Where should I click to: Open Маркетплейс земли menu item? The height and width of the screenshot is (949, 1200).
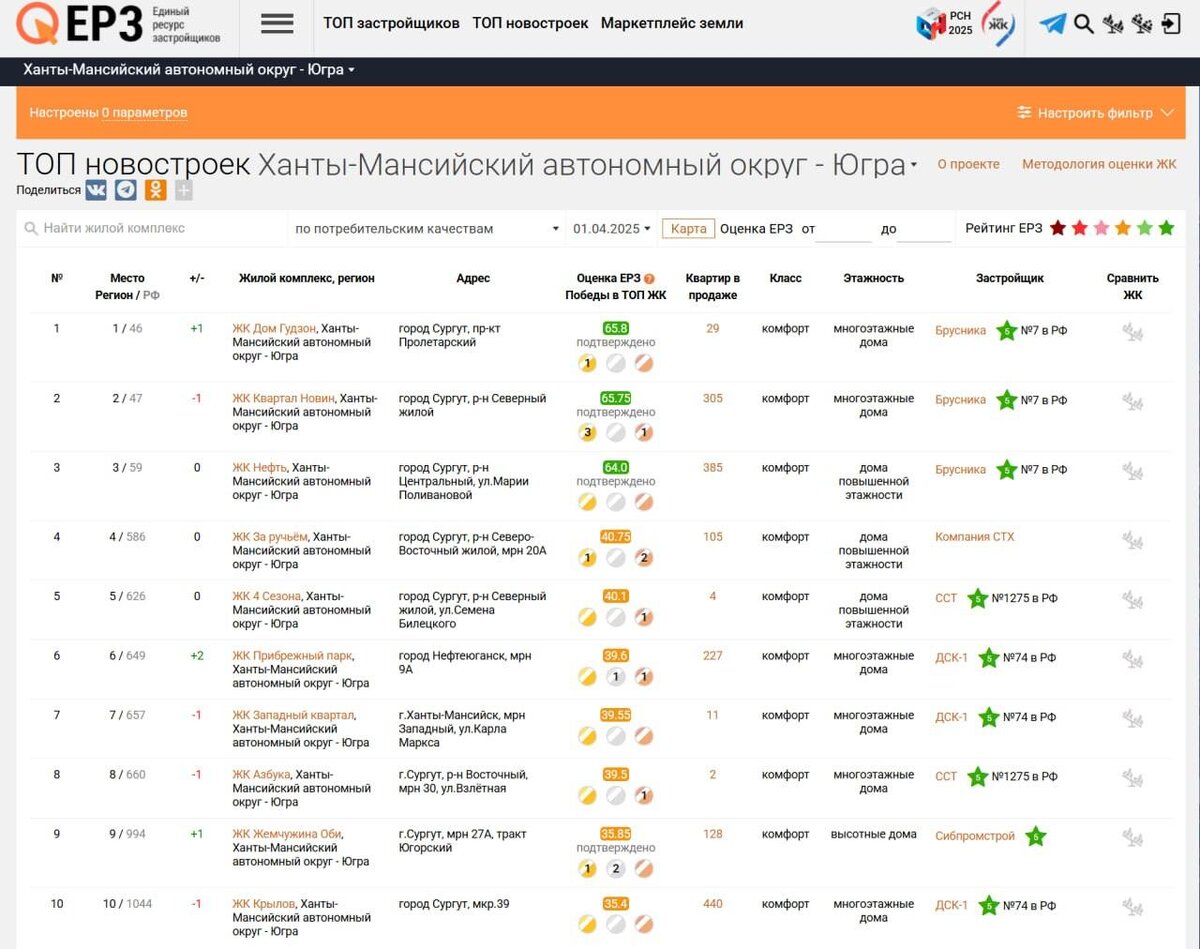coord(672,23)
